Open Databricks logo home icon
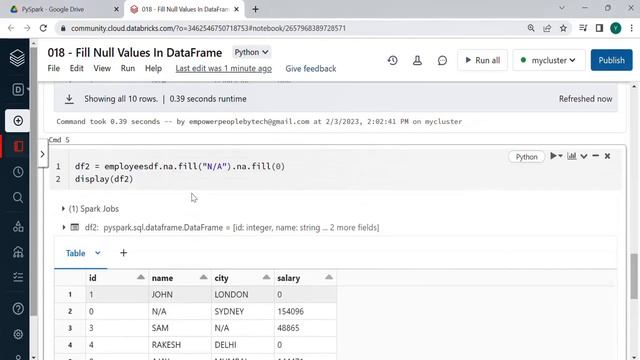 pyautogui.click(x=17, y=58)
